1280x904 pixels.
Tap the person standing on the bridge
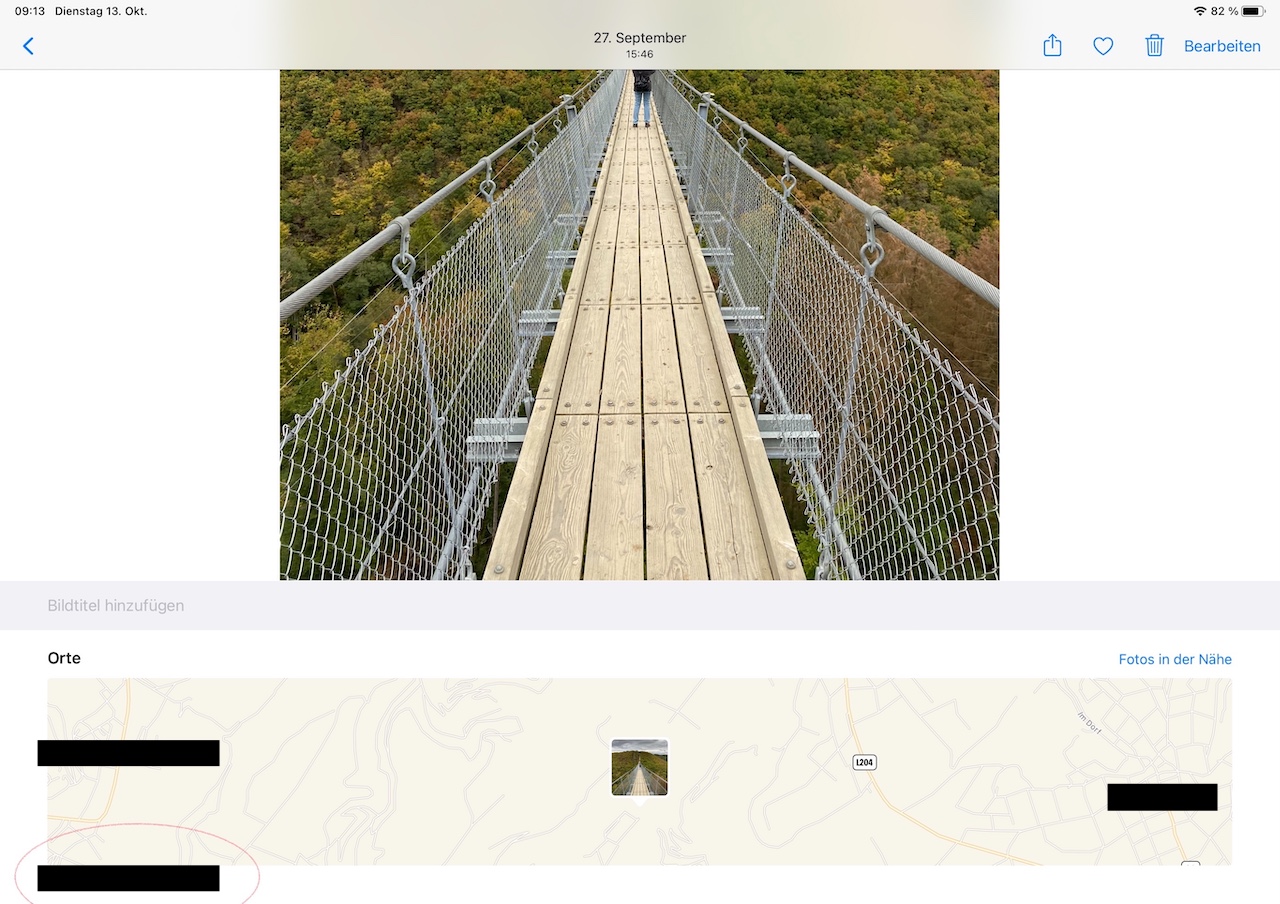click(642, 96)
